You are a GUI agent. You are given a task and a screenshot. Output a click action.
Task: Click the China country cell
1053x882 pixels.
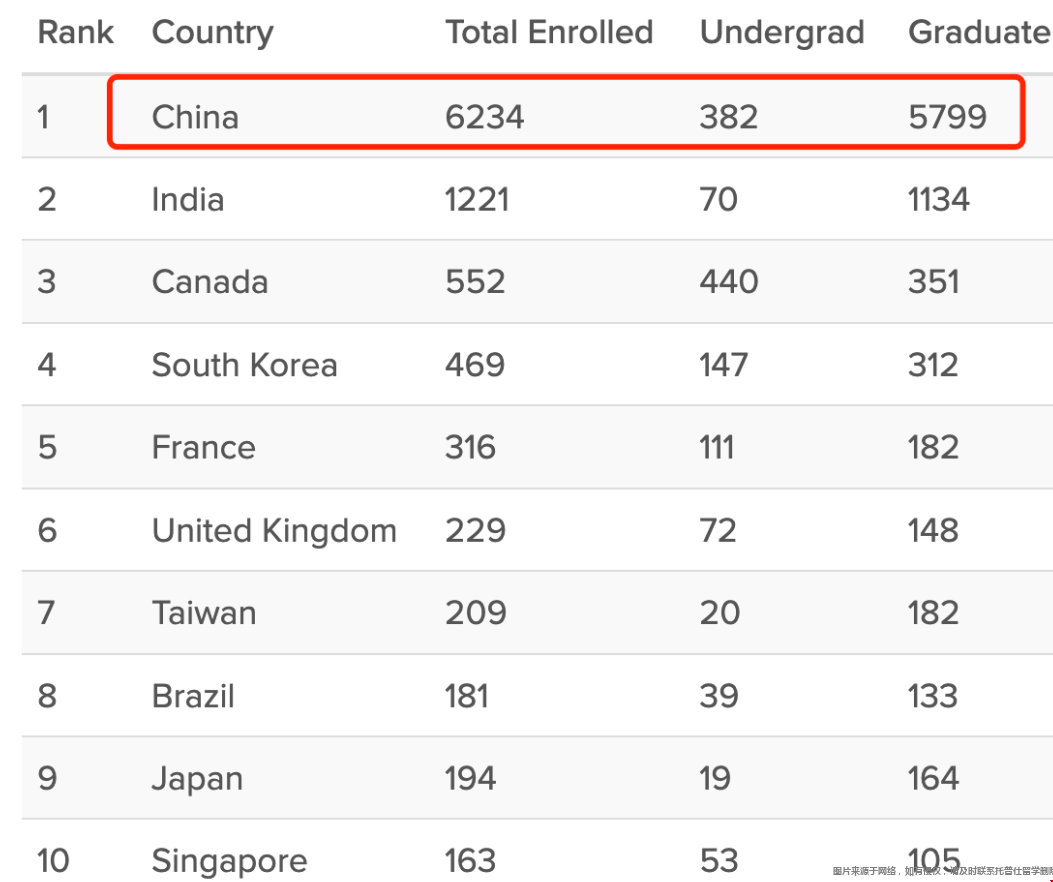point(195,117)
